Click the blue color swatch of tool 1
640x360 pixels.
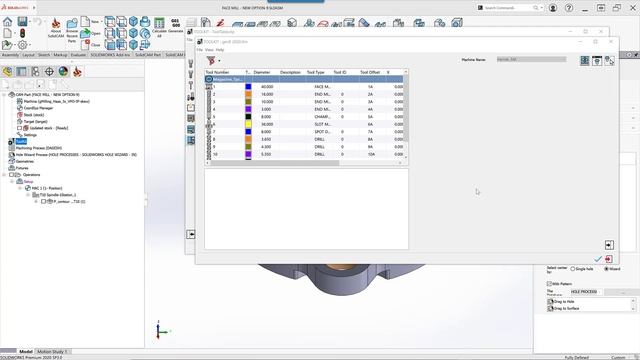(248, 87)
